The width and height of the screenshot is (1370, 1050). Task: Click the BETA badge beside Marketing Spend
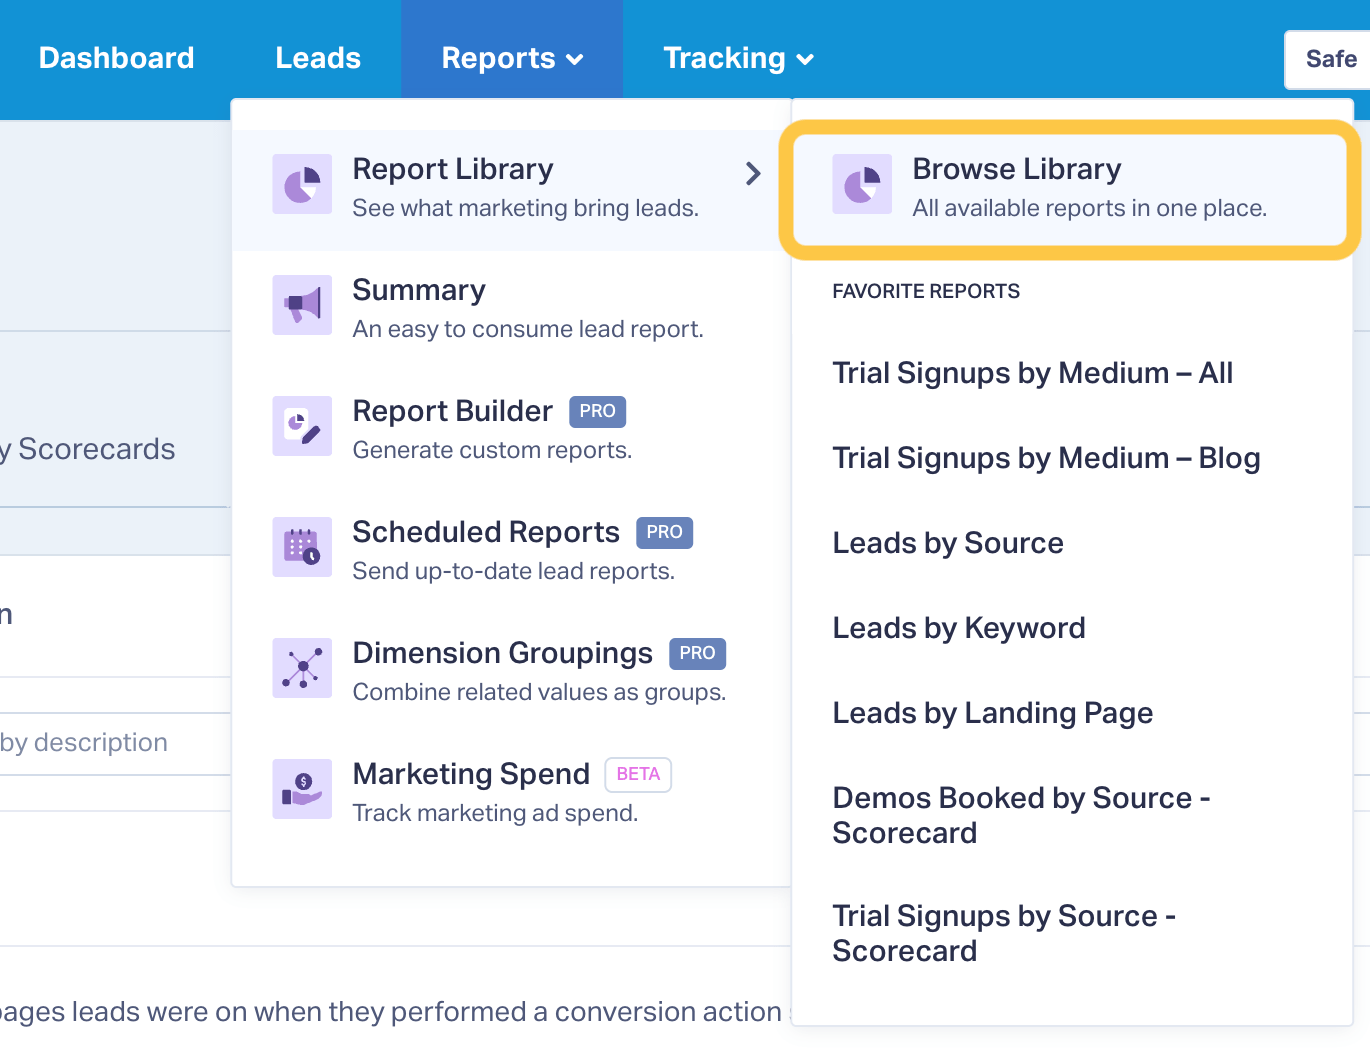[638, 774]
